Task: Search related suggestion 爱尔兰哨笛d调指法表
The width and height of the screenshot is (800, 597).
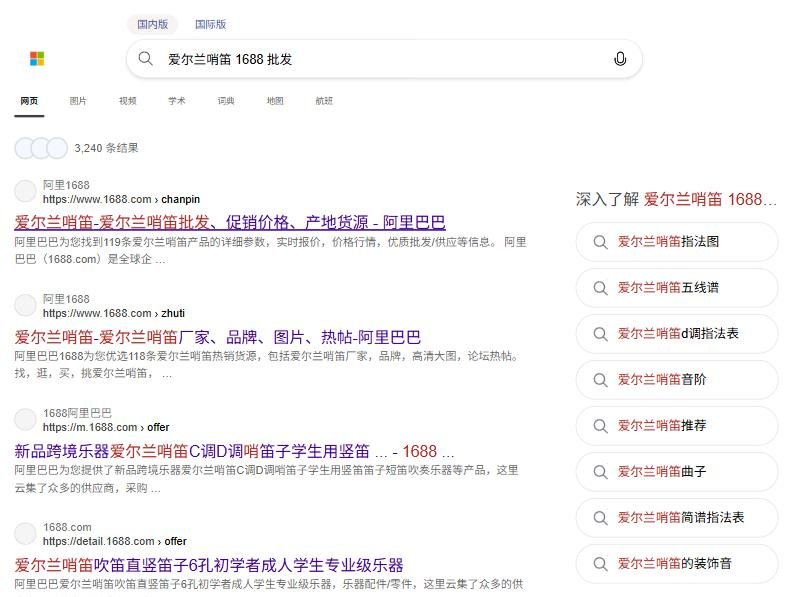Action: [x=677, y=333]
